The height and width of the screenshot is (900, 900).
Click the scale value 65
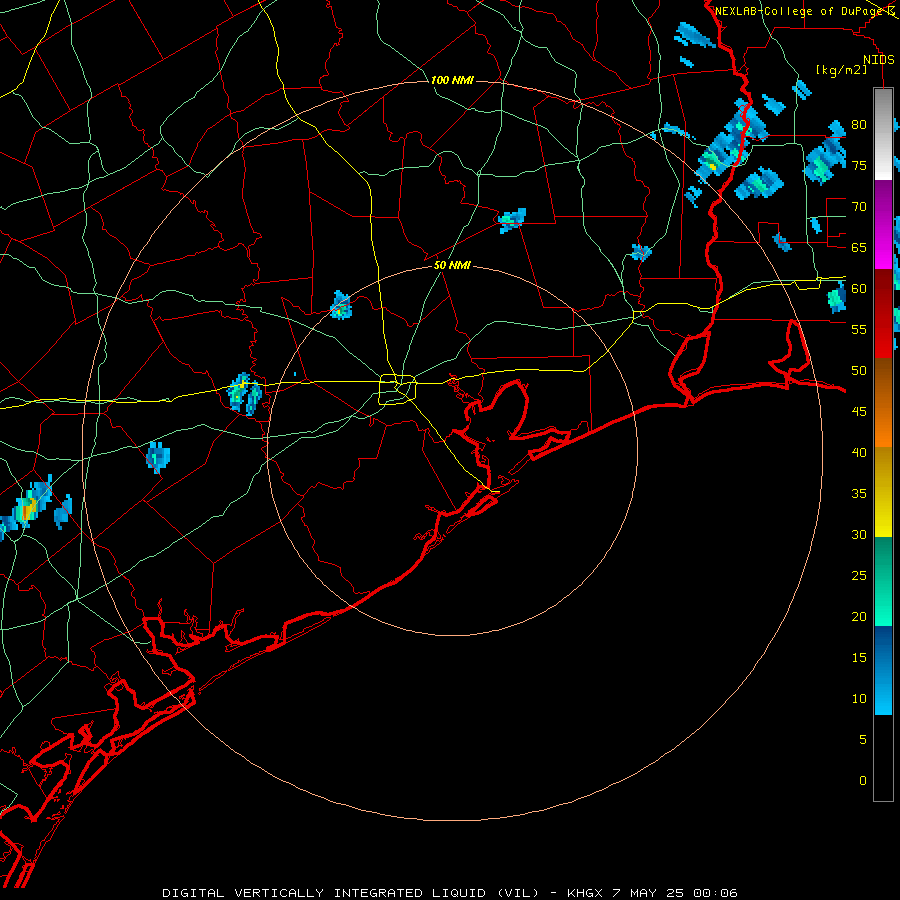[x=859, y=247]
